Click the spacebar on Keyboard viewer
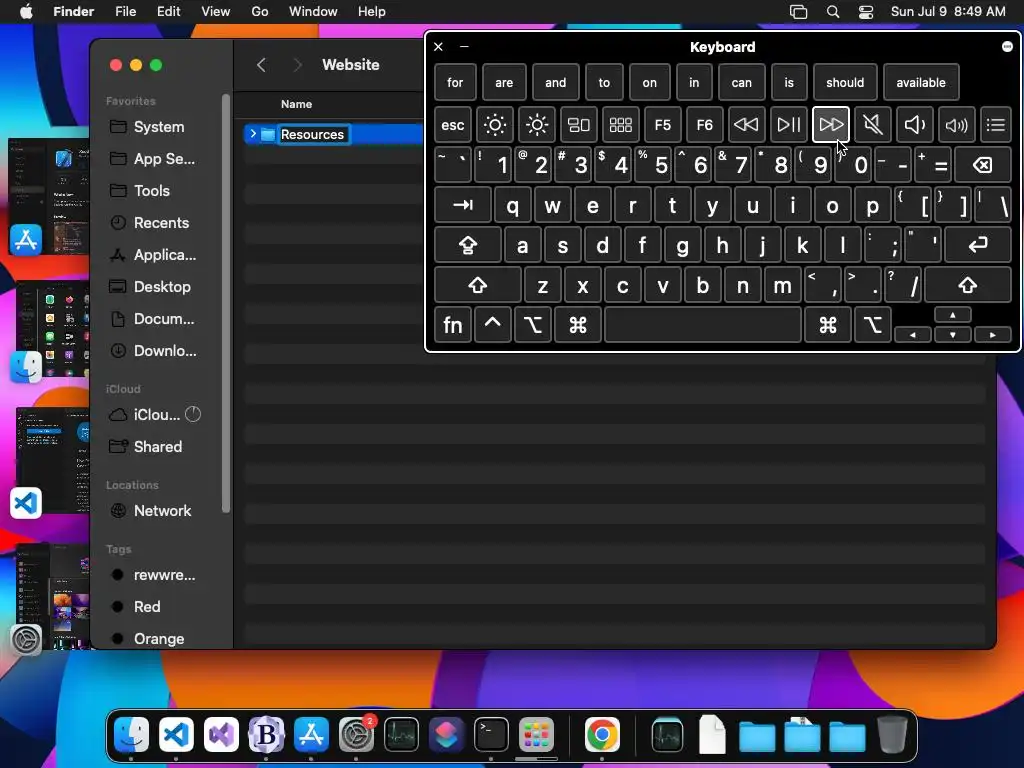 703,325
